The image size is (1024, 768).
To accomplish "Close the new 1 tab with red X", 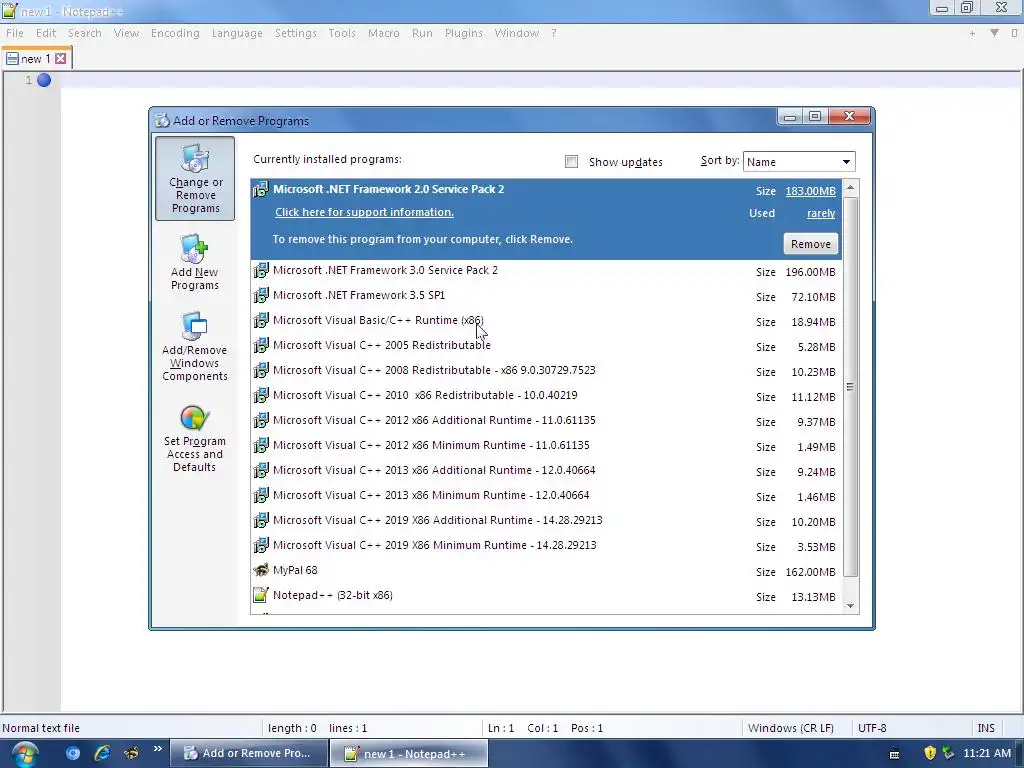I will (x=61, y=59).
